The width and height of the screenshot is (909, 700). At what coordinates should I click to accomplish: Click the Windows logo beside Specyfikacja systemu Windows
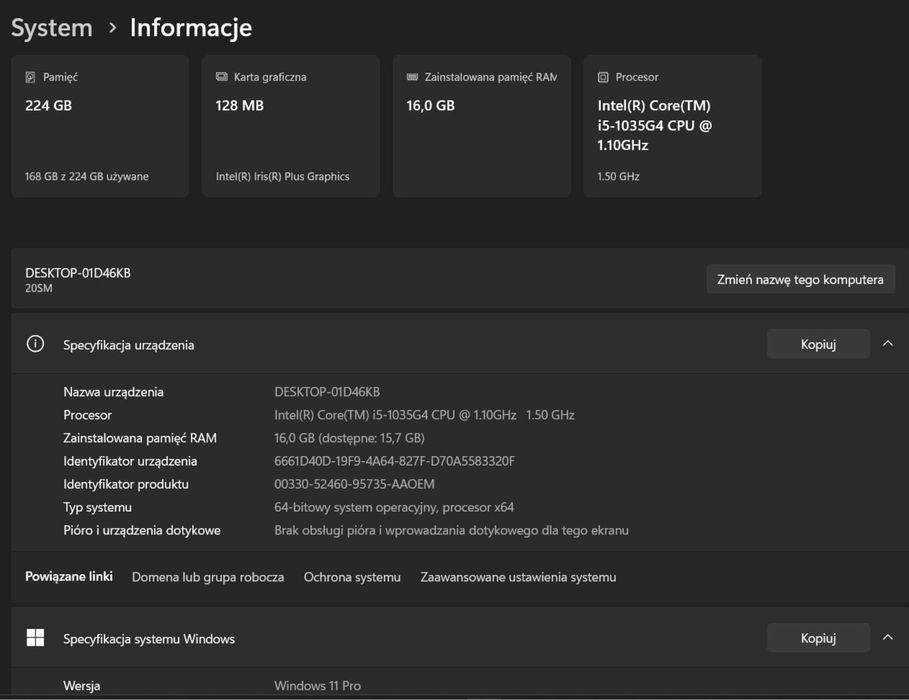coord(35,637)
